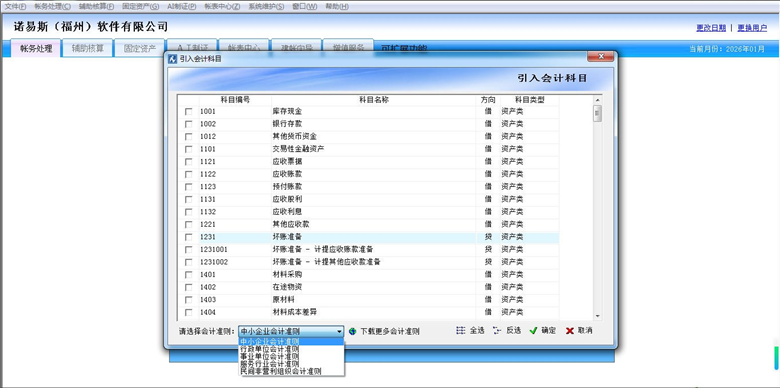Click the subject list scroll-up arrow
Viewport: 780px width, 388px height.
point(597,99)
